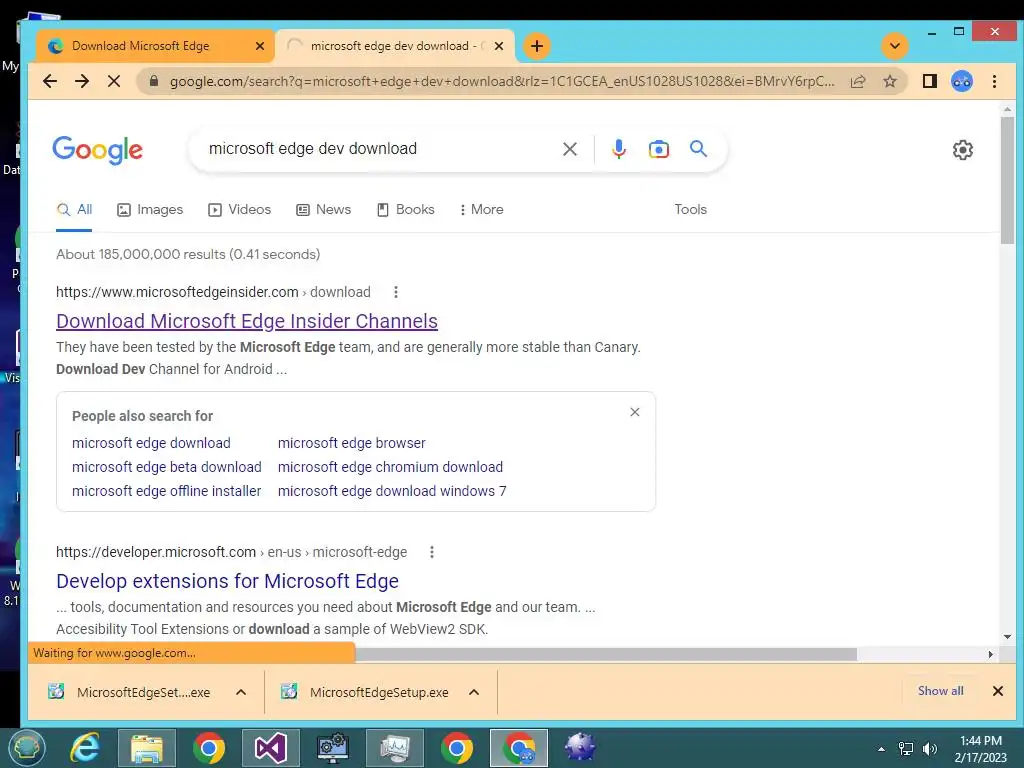Click the Windows Start button
This screenshot has height=768, width=1024.
(26, 748)
